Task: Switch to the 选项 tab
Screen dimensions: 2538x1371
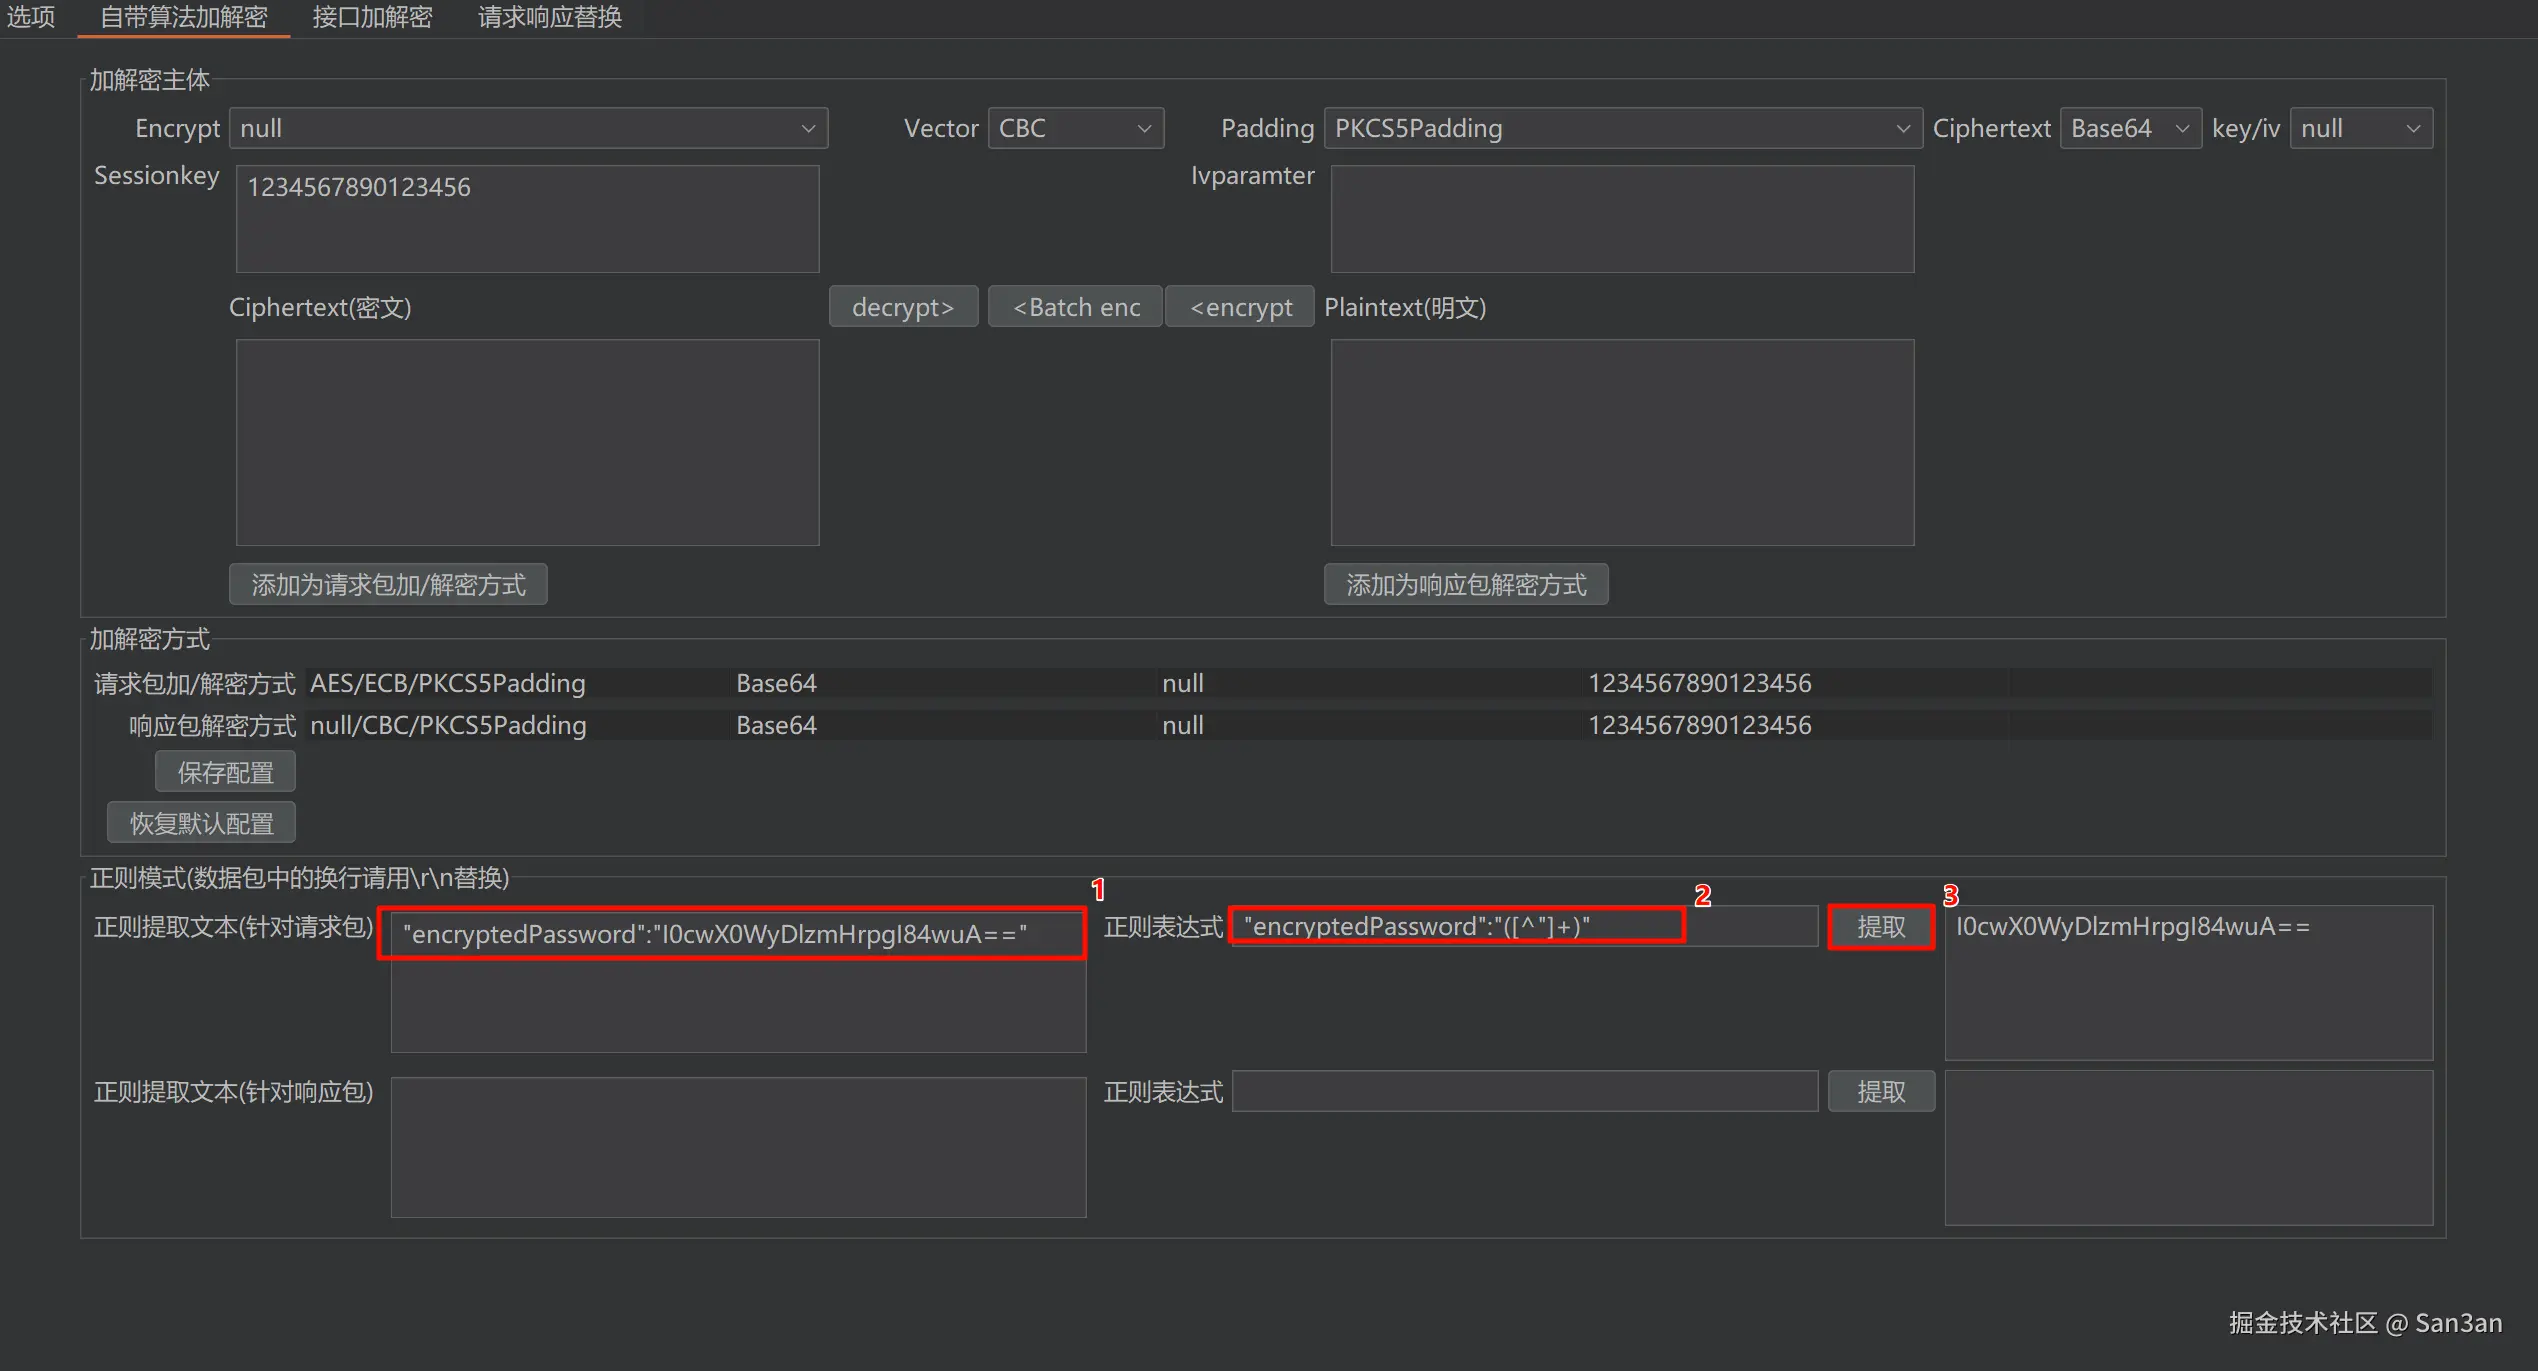Action: tap(31, 17)
